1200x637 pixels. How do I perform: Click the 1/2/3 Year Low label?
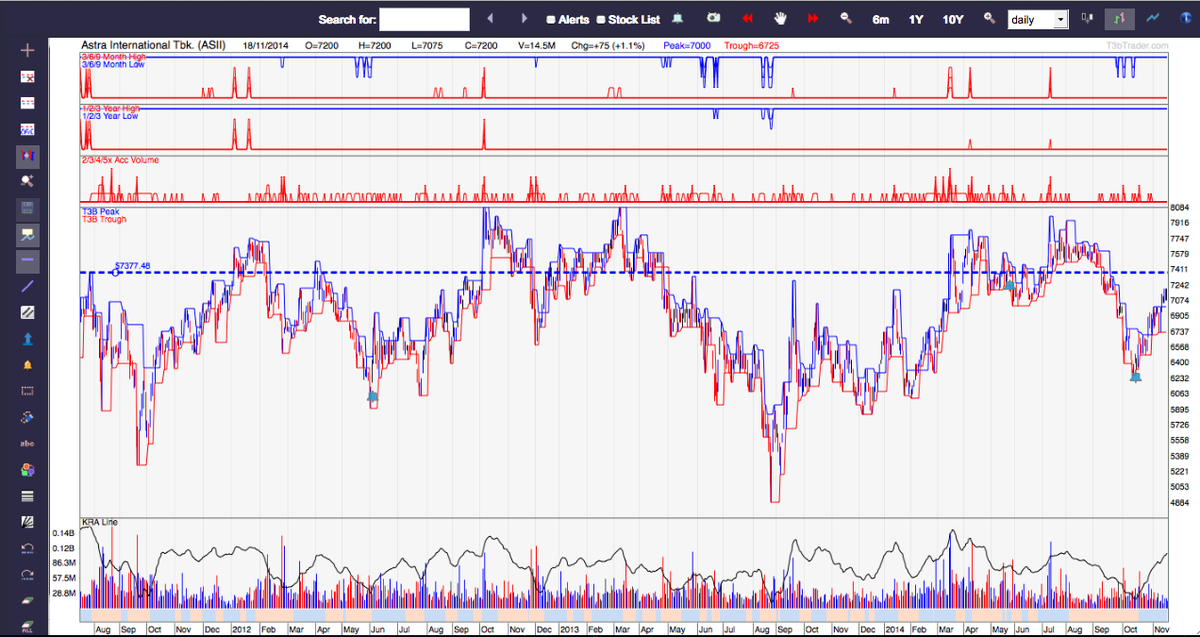pyautogui.click(x=110, y=116)
